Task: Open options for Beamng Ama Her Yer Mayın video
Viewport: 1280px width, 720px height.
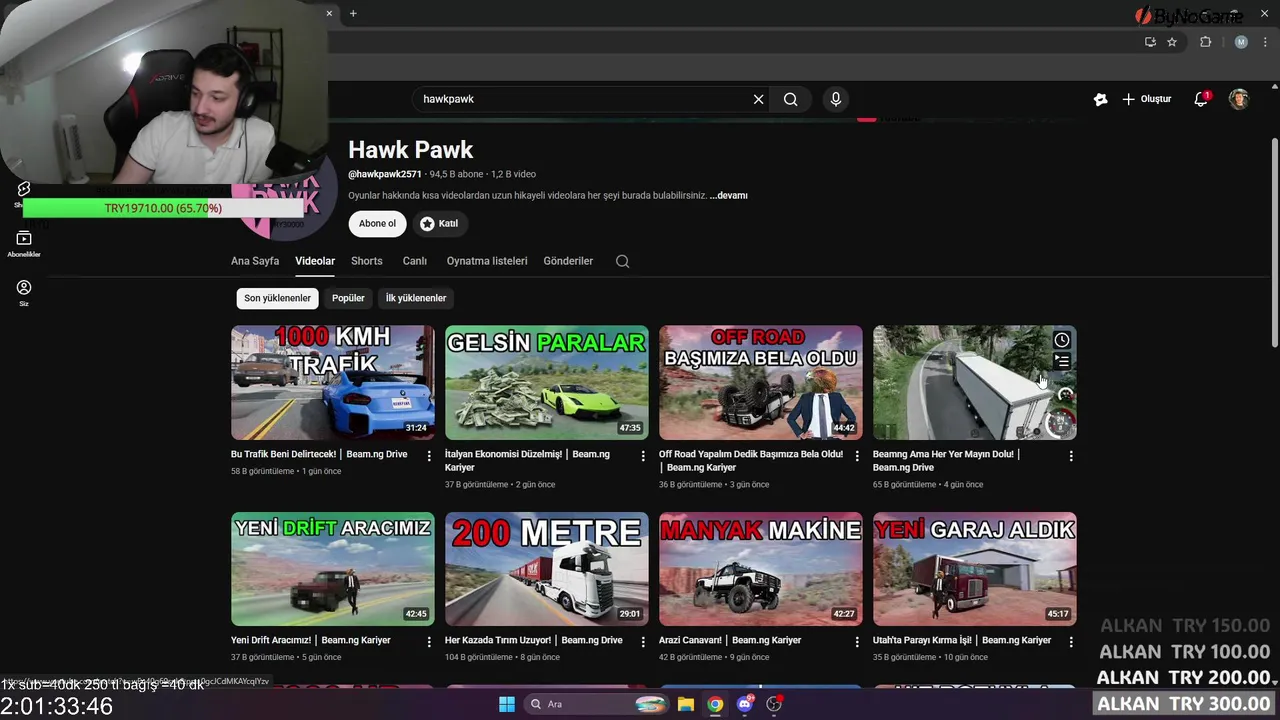Action: (1071, 456)
